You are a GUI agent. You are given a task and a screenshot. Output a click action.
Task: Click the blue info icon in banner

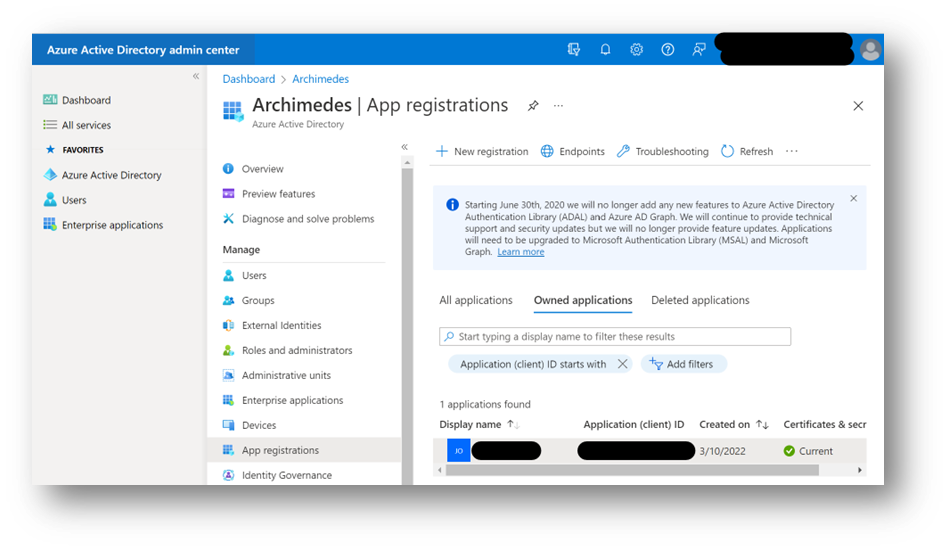tap(452, 205)
